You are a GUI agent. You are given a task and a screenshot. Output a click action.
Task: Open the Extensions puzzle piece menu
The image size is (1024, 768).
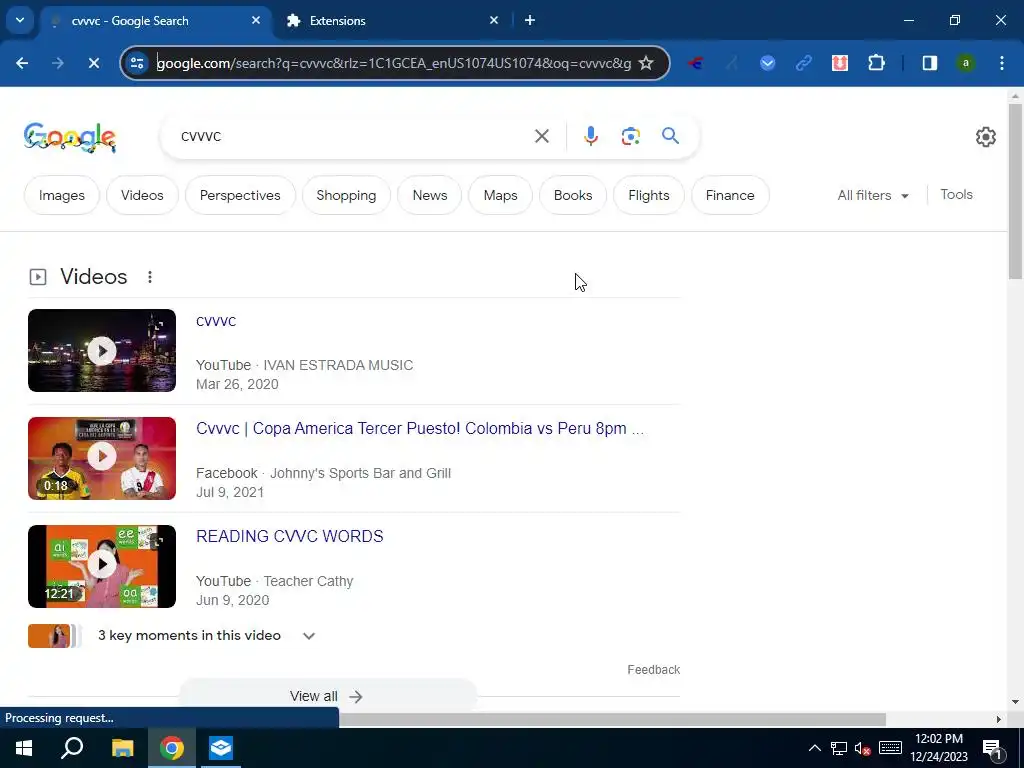click(x=876, y=63)
